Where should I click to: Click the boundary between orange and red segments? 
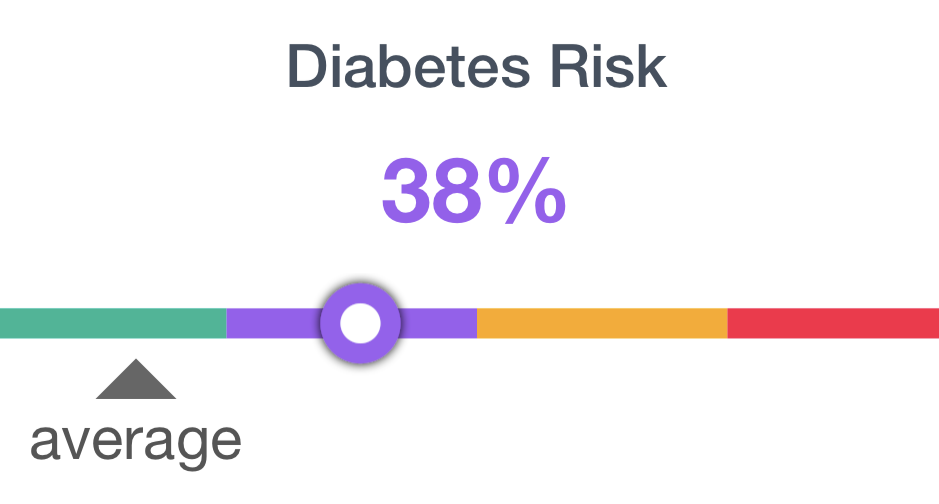pos(728,323)
